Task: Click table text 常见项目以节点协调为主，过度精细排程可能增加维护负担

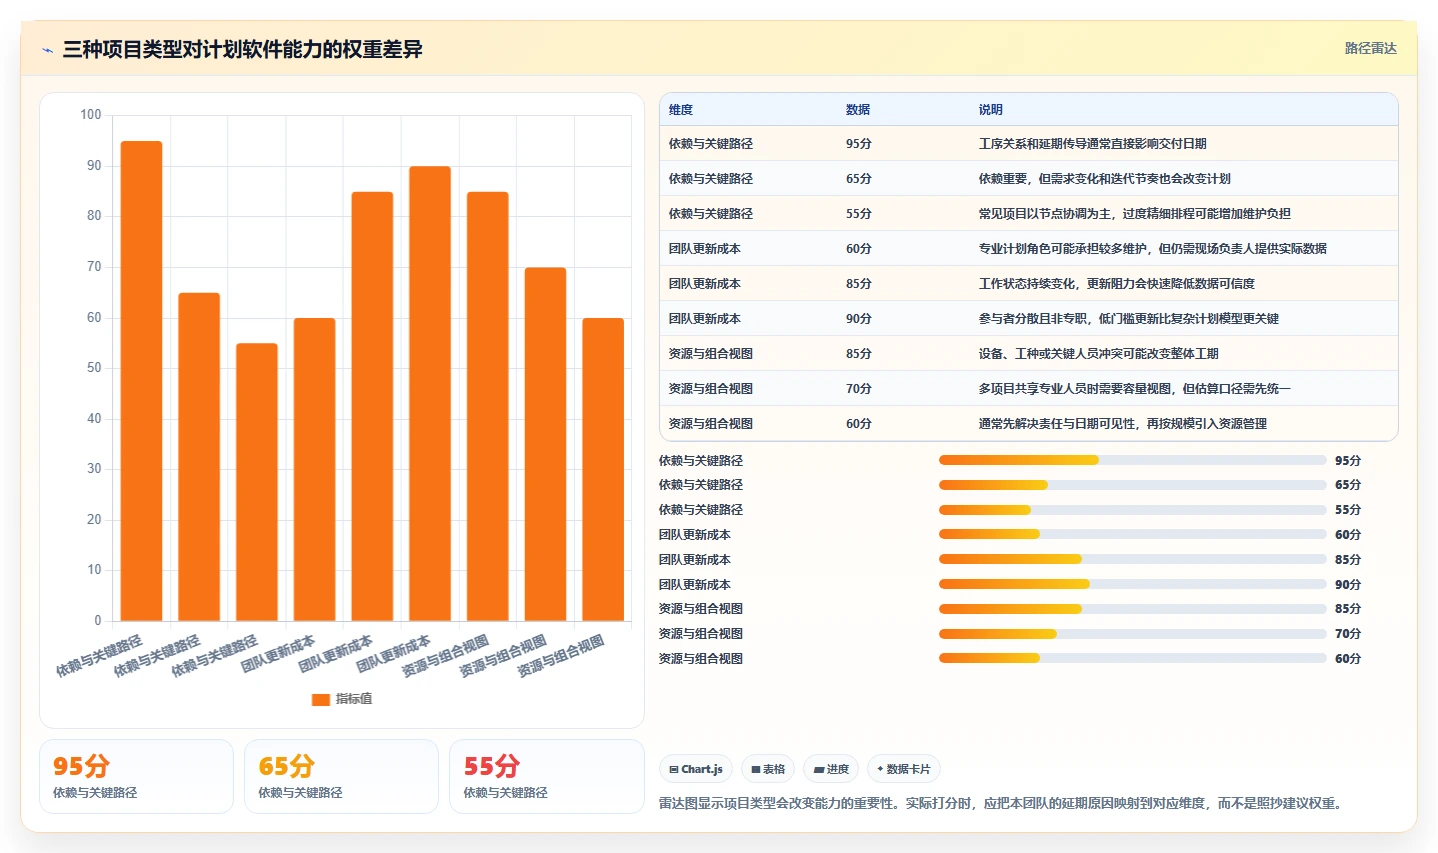Action: [x=1134, y=214]
